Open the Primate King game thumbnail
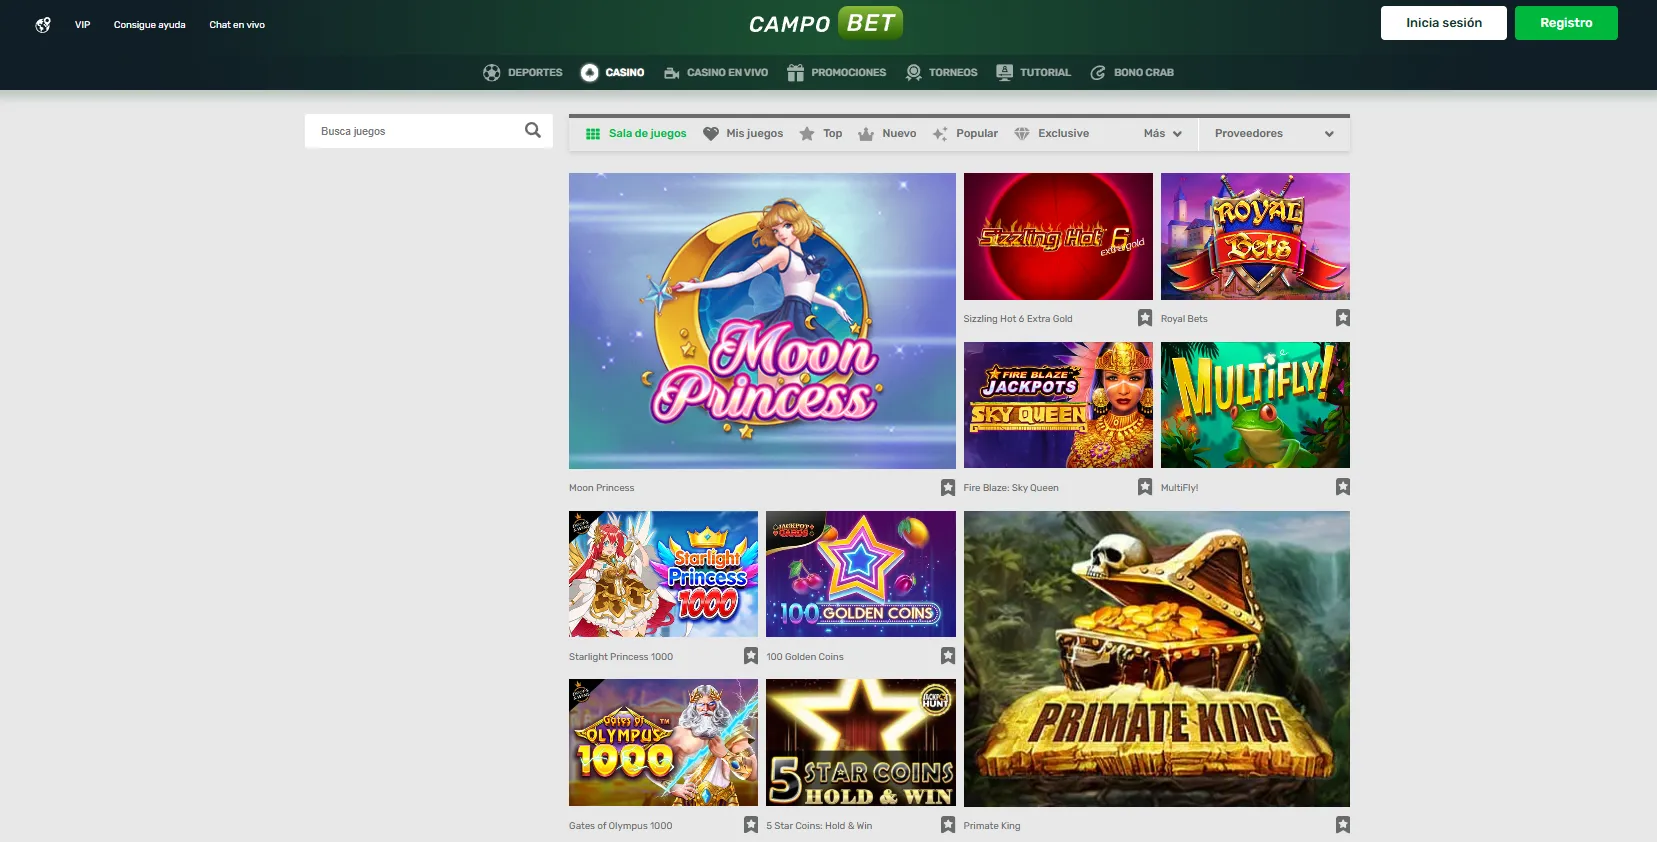 pos(1156,659)
